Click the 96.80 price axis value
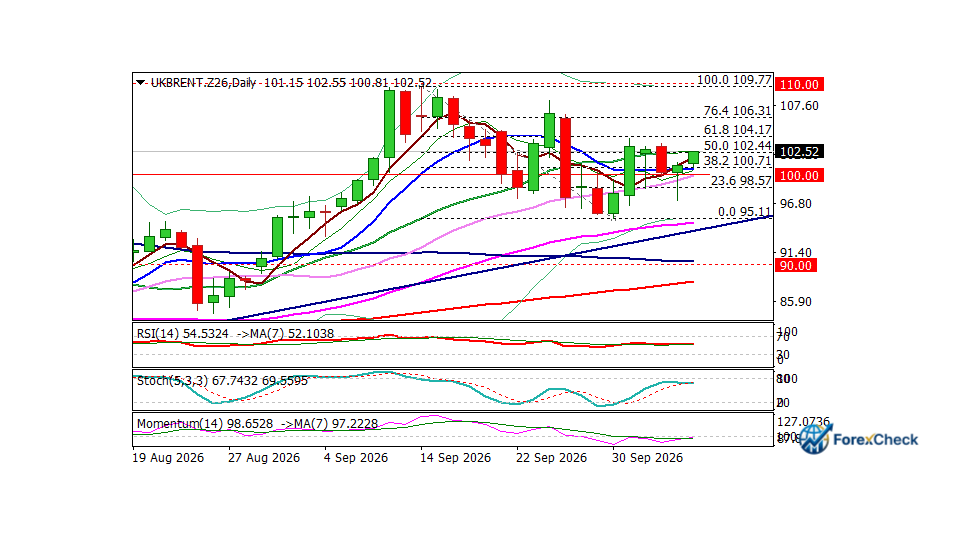Viewport: 960px width, 540px height. pos(795,204)
